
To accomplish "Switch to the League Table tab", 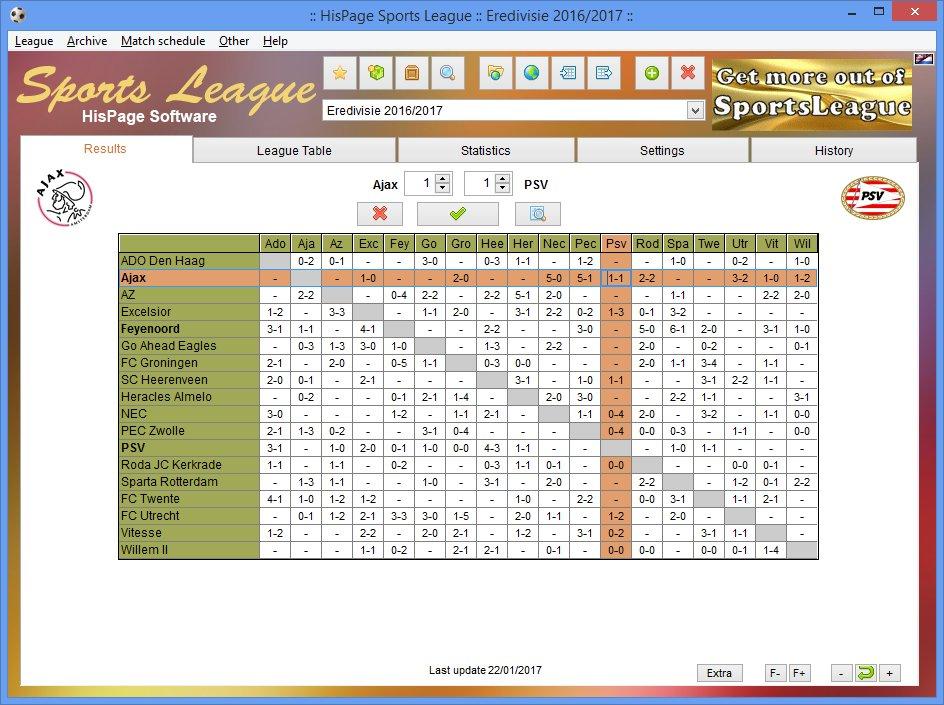I will 294,151.
